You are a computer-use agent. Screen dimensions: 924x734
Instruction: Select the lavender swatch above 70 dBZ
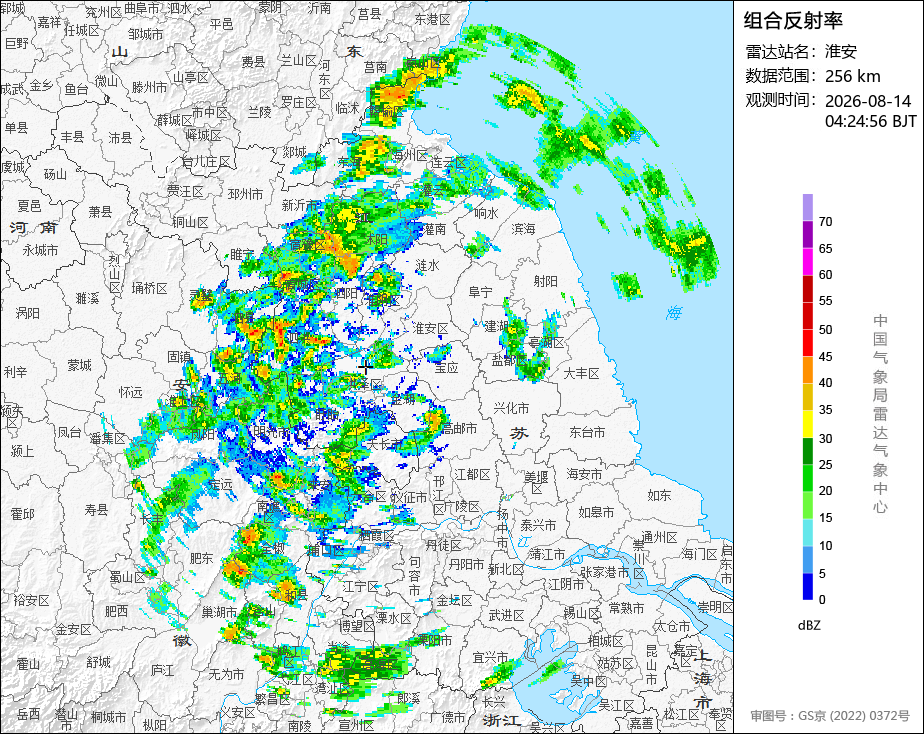[x=807, y=207]
